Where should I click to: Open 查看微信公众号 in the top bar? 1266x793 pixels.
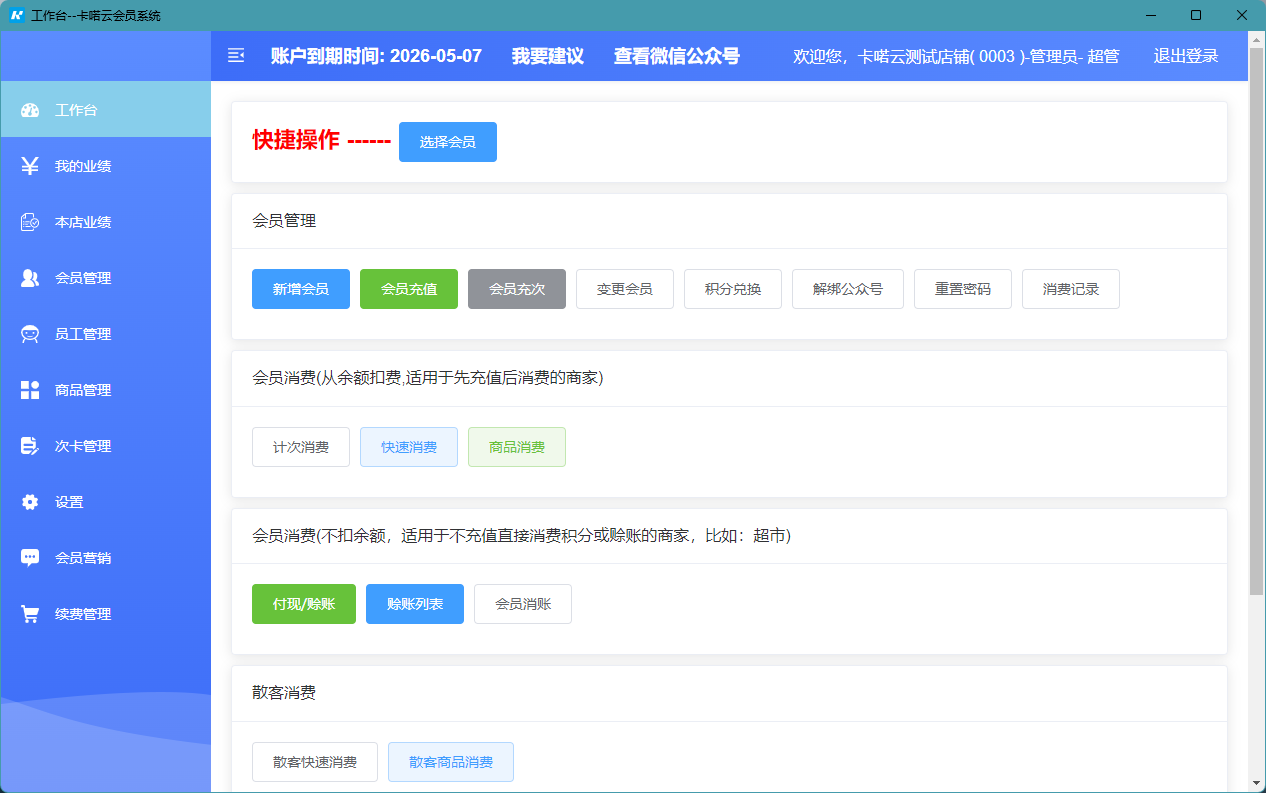(x=676, y=56)
